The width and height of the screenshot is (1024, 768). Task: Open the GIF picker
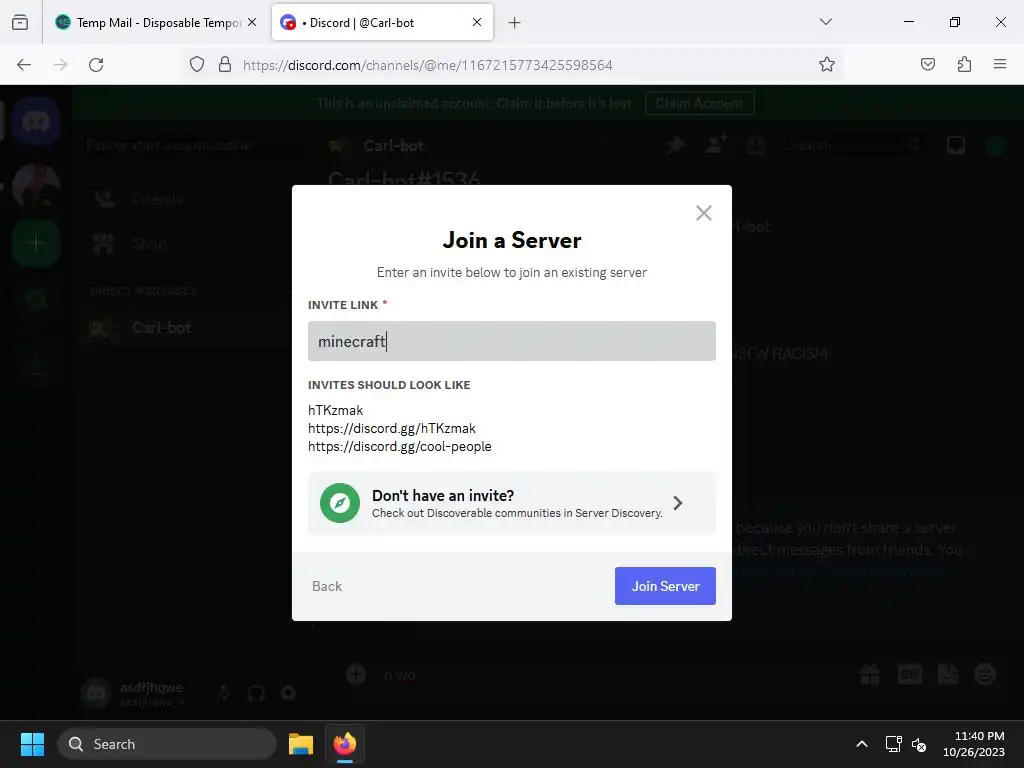click(x=909, y=673)
